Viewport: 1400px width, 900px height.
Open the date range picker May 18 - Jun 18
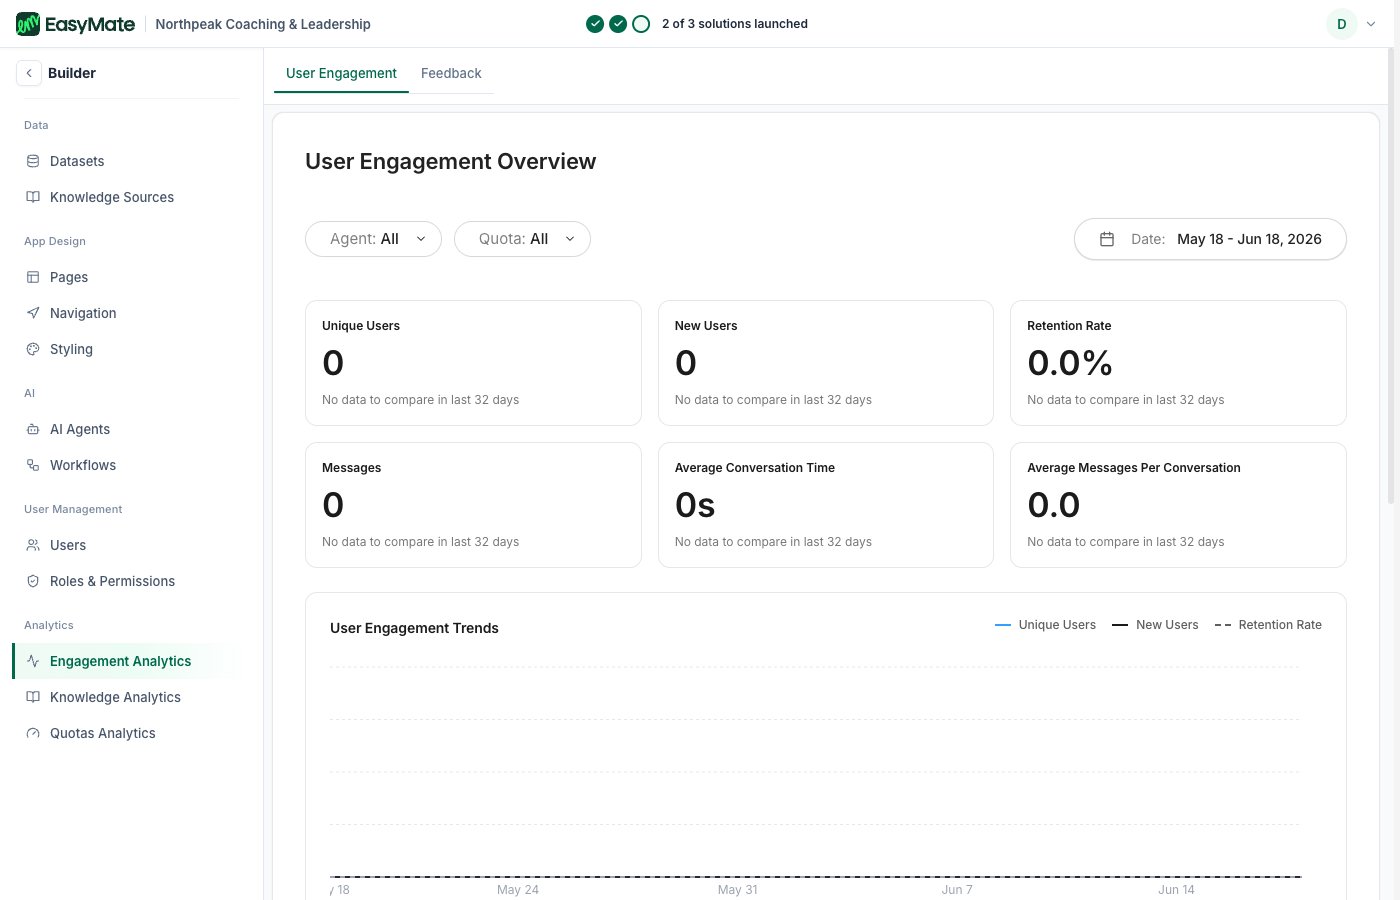pos(1210,239)
